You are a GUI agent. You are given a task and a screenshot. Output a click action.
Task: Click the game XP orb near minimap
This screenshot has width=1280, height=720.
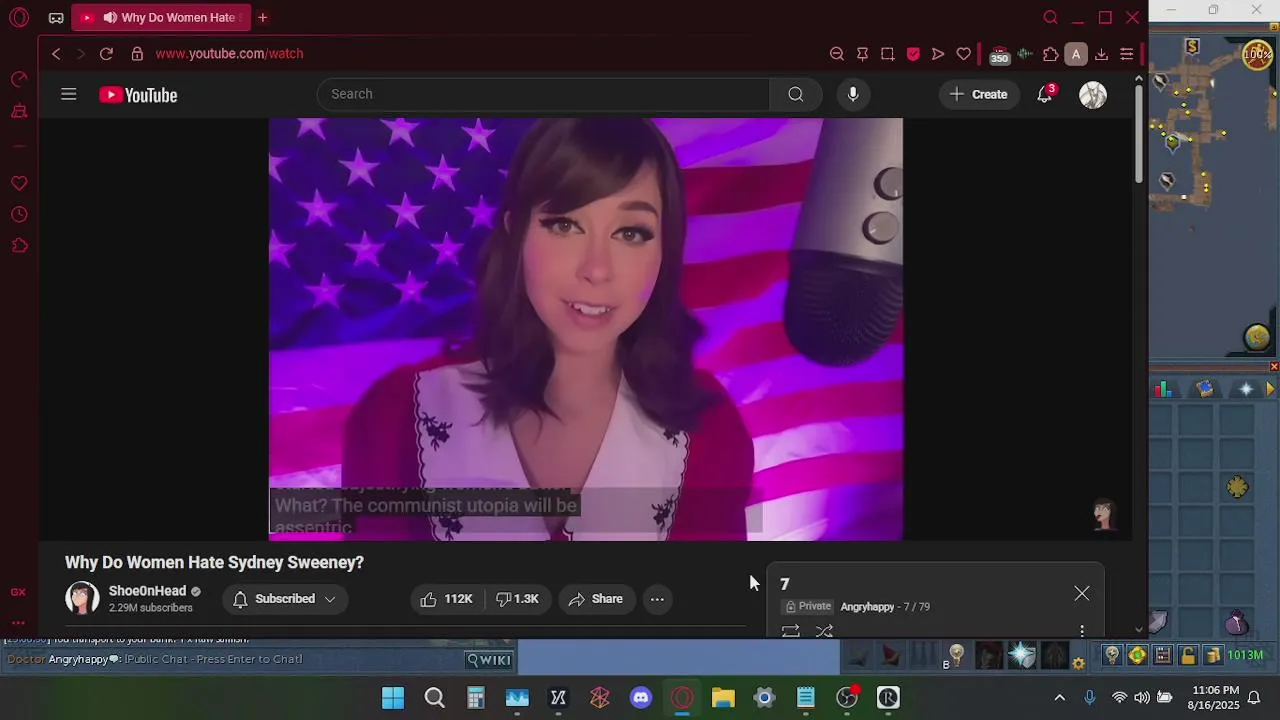[1258, 55]
